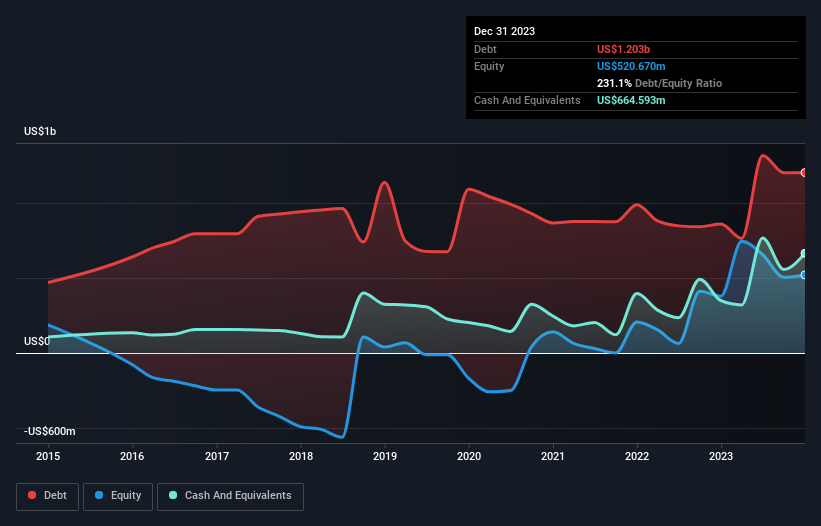Click the 2015 x-axis label
Screen dimensions: 821x526
click(48, 456)
